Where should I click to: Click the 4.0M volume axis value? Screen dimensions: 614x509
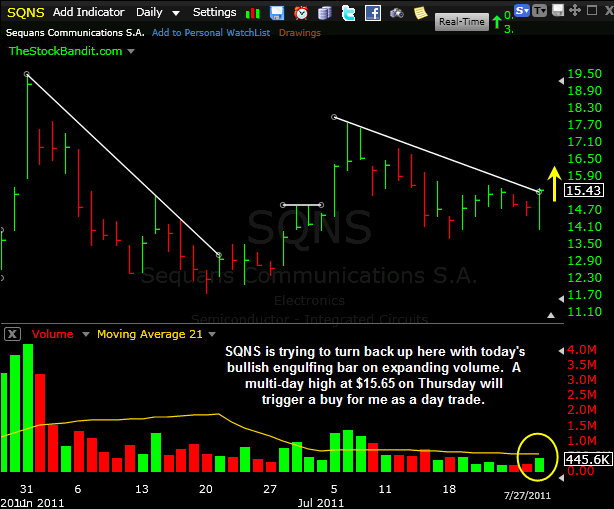click(x=582, y=350)
